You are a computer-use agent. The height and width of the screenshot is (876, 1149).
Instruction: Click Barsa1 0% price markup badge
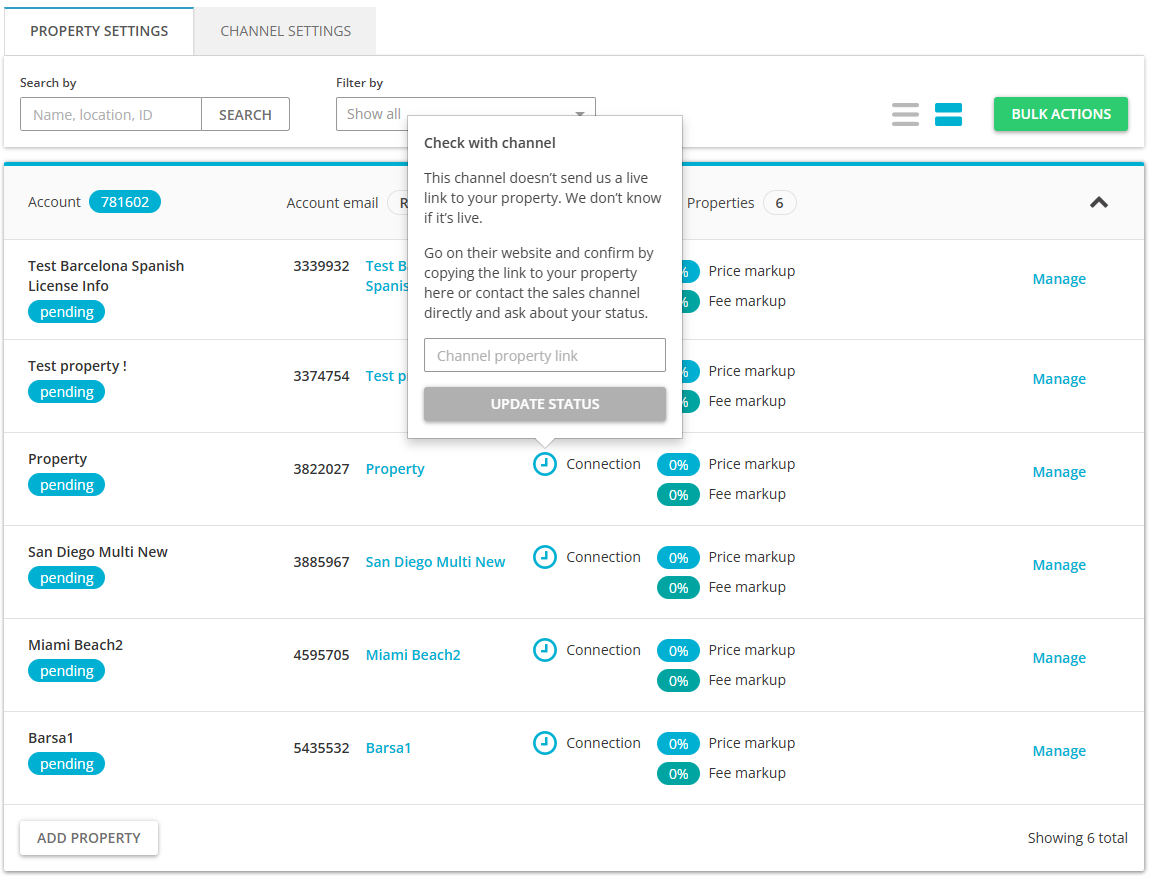coord(679,744)
